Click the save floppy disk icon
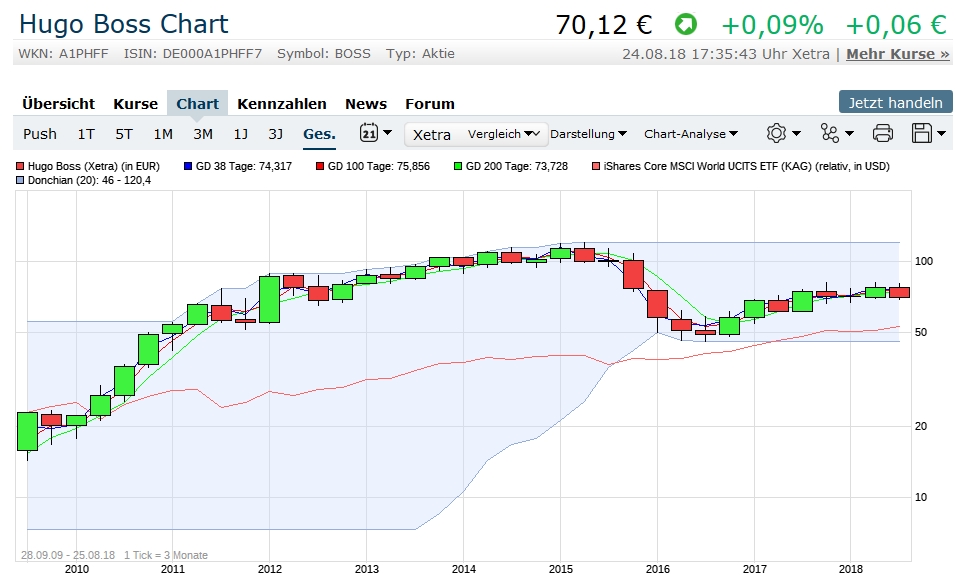This screenshot has height=584, width=956. (x=929, y=133)
